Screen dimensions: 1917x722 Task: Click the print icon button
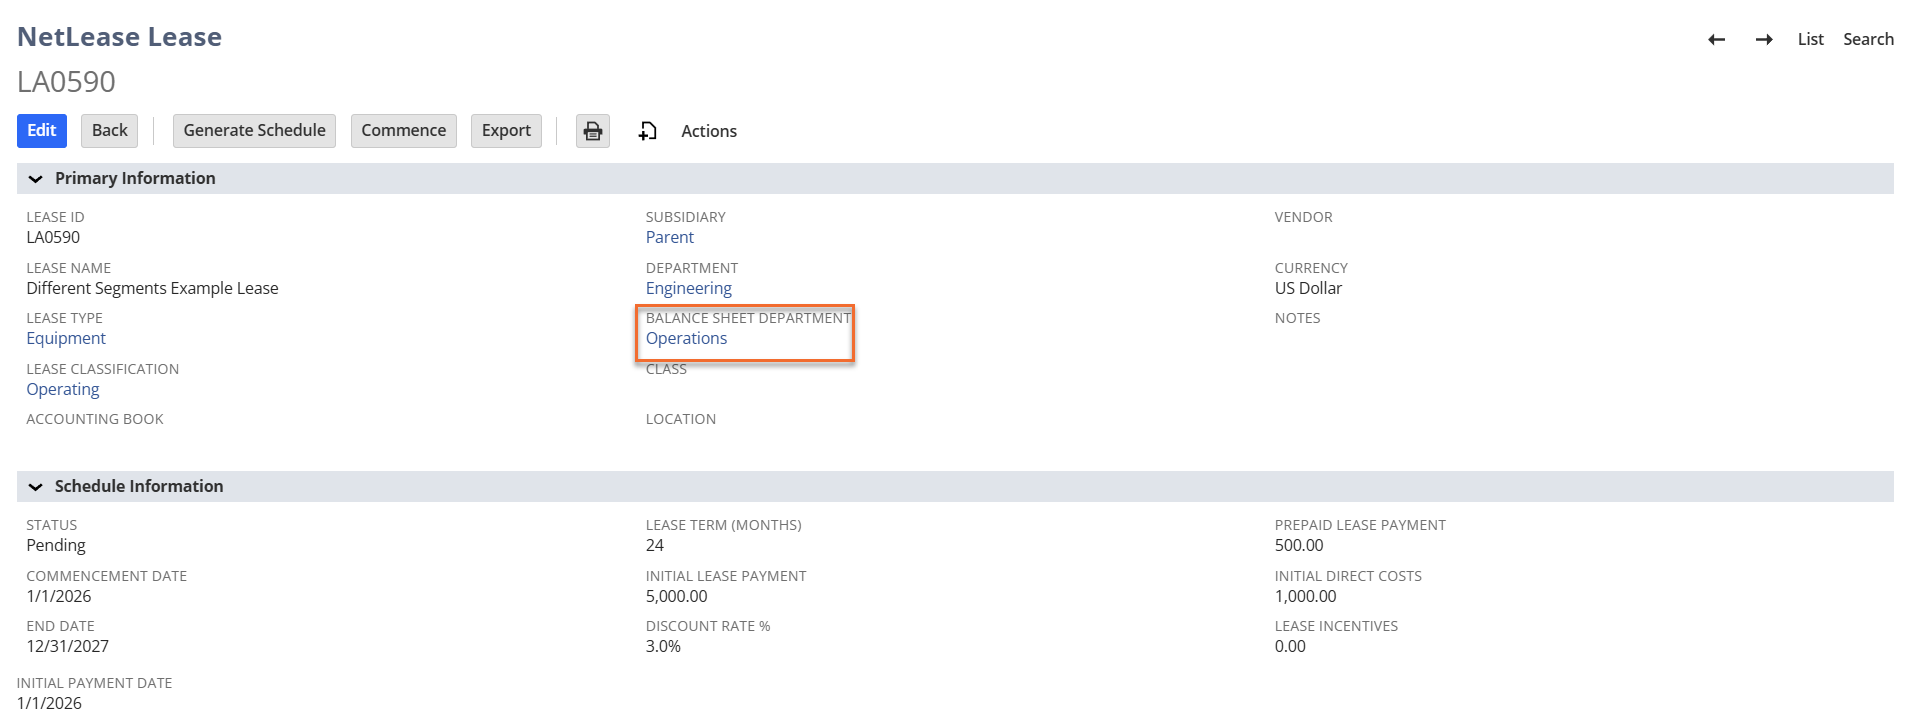tap(592, 131)
